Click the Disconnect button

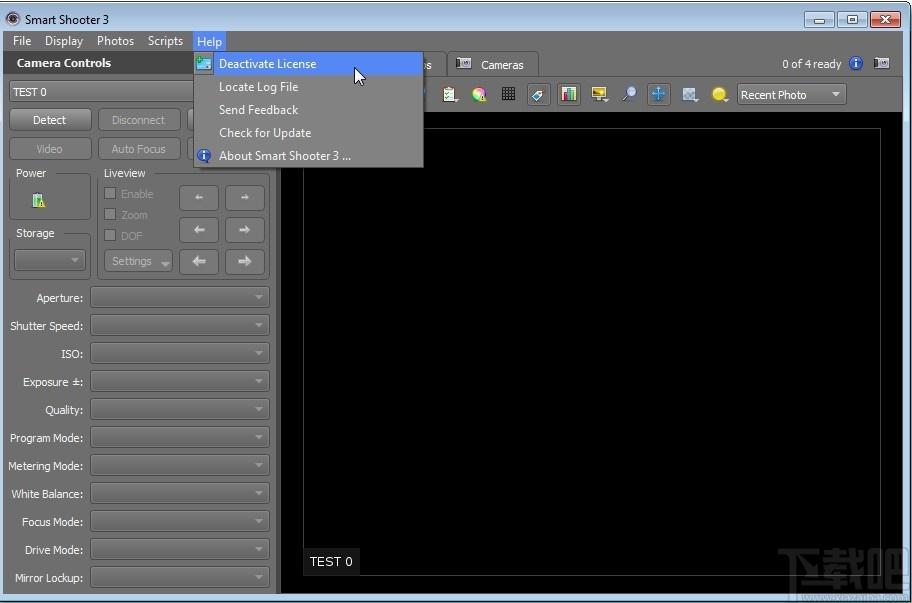(138, 120)
